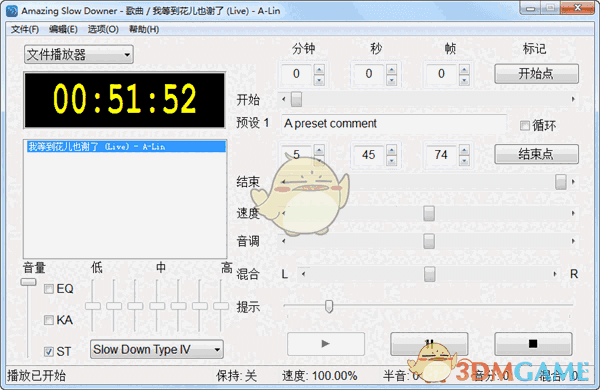This screenshot has height=390, width=600.
Task: Click the Play button
Action: [326, 343]
